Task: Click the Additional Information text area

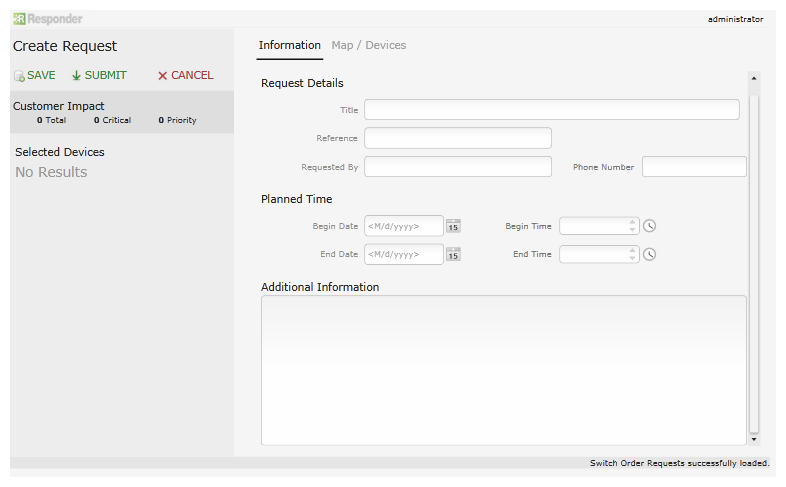Action: (504, 370)
